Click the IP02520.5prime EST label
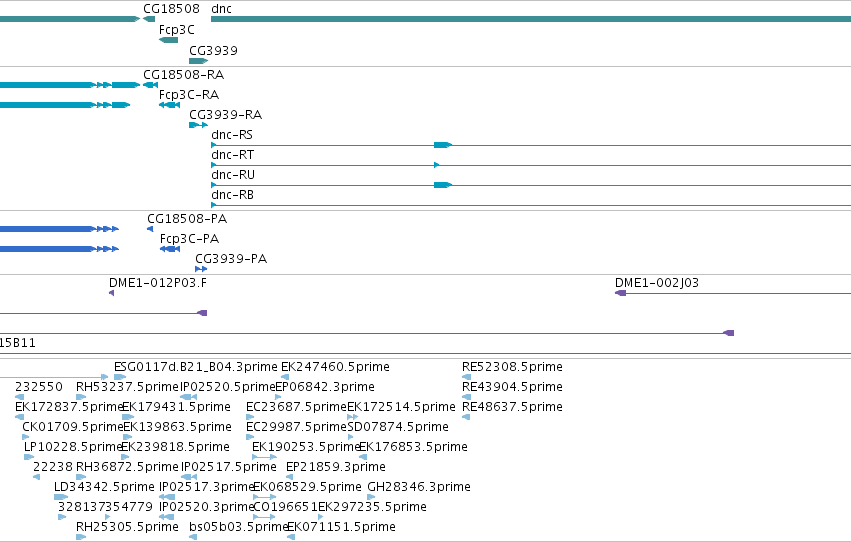The width and height of the screenshot is (851, 542). pyautogui.click(x=228, y=387)
